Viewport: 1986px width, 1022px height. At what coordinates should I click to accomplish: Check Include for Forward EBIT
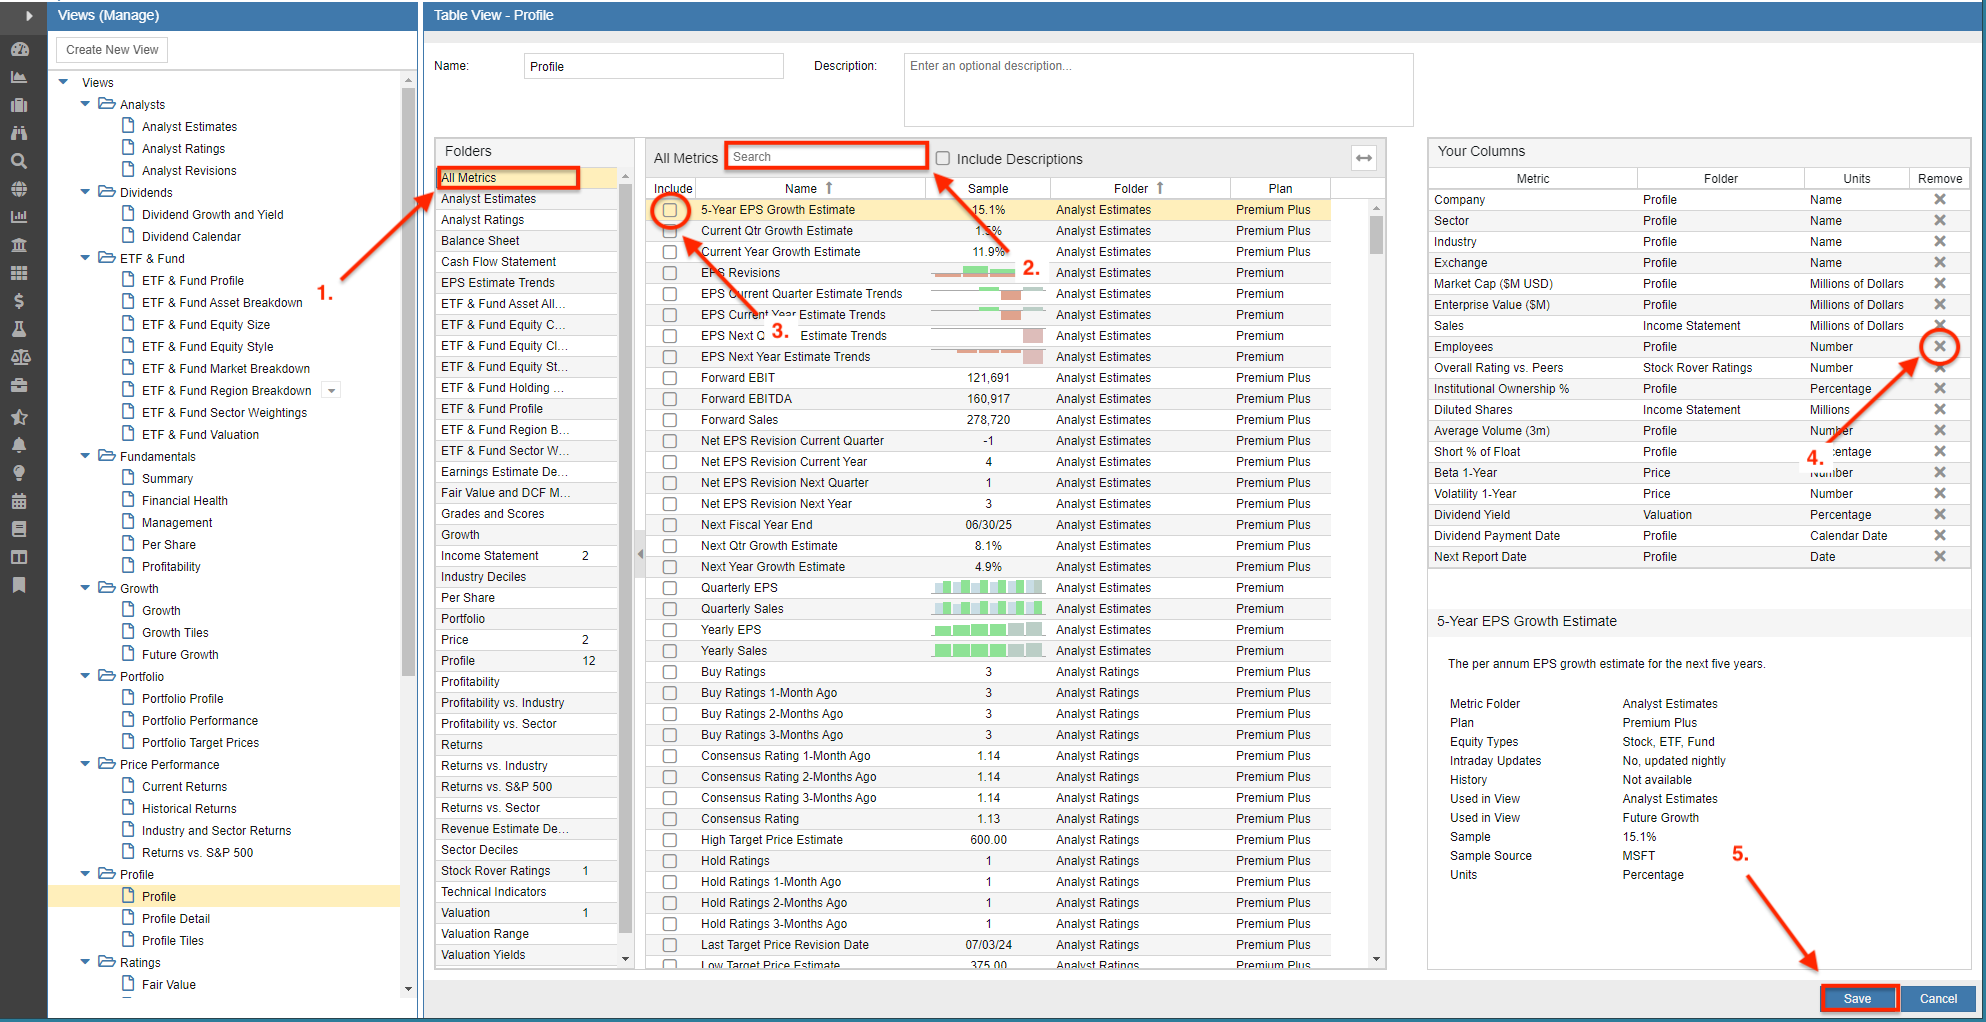670,378
